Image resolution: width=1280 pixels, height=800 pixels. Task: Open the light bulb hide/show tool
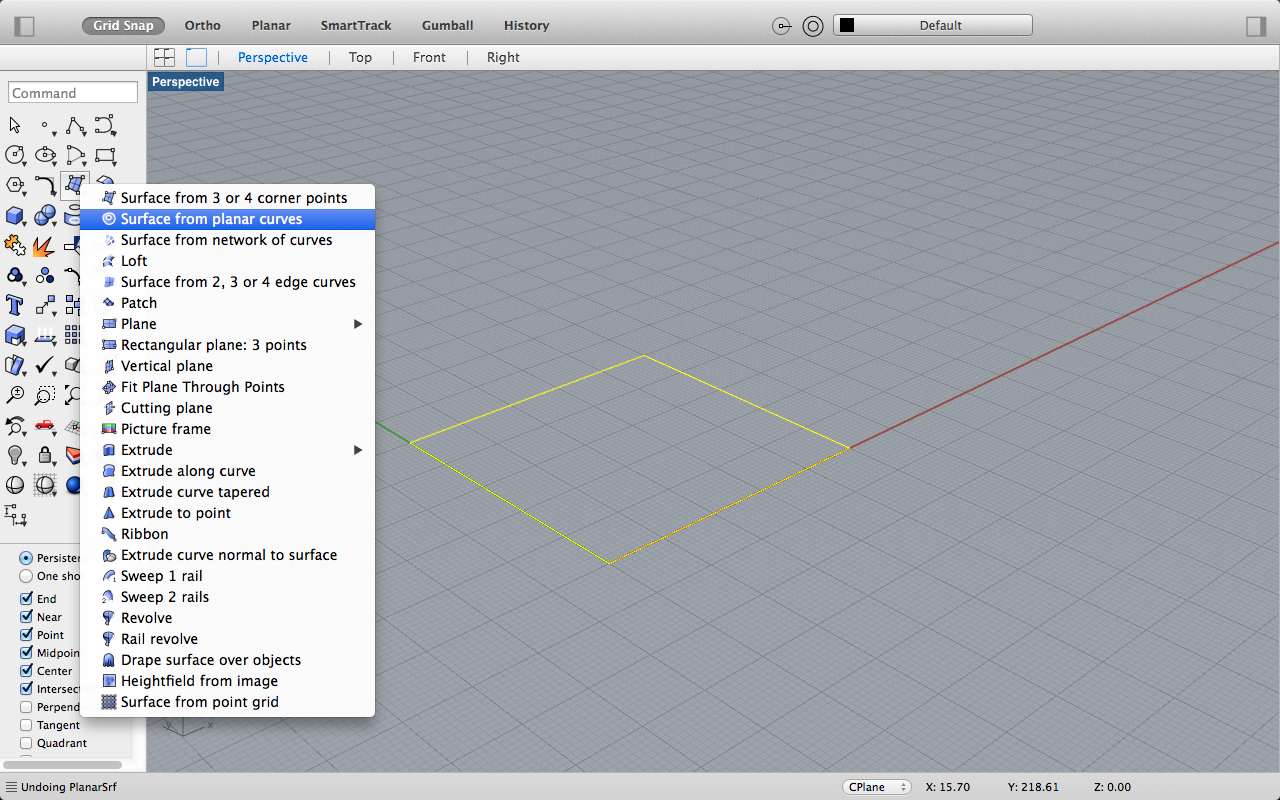click(x=15, y=455)
